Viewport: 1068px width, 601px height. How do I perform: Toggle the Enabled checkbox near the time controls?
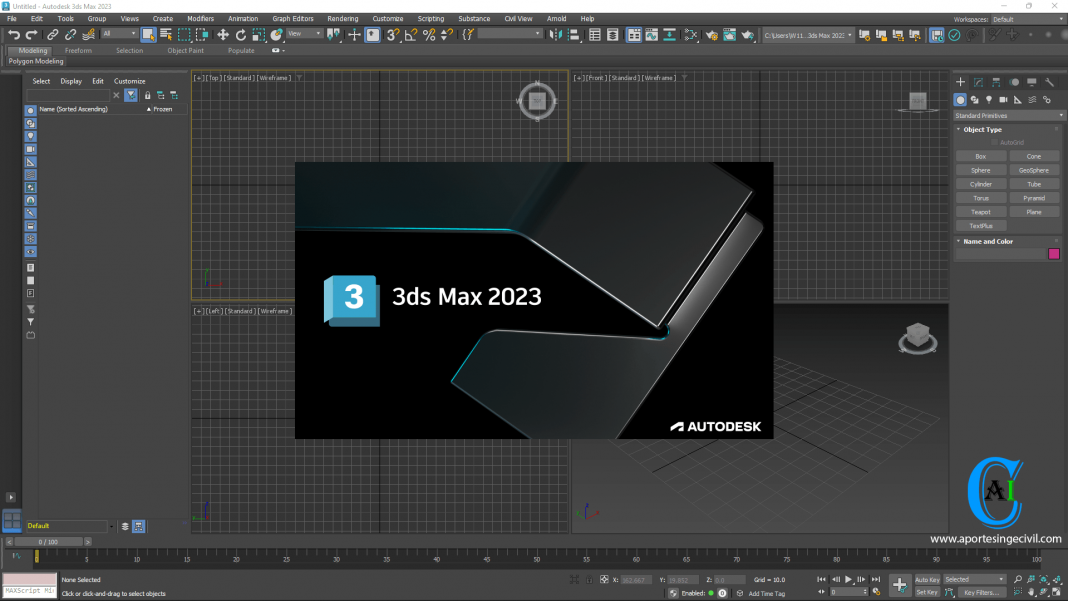(712, 592)
